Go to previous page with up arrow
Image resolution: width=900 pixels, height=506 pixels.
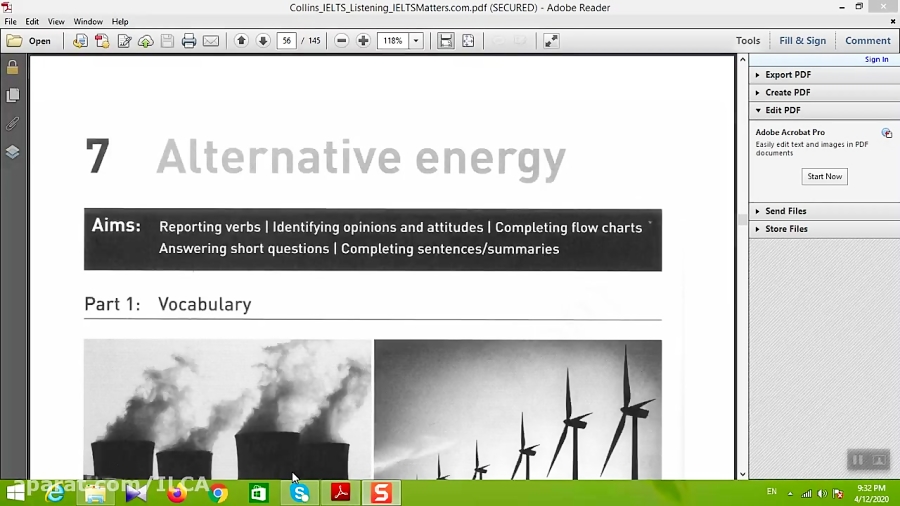point(241,41)
